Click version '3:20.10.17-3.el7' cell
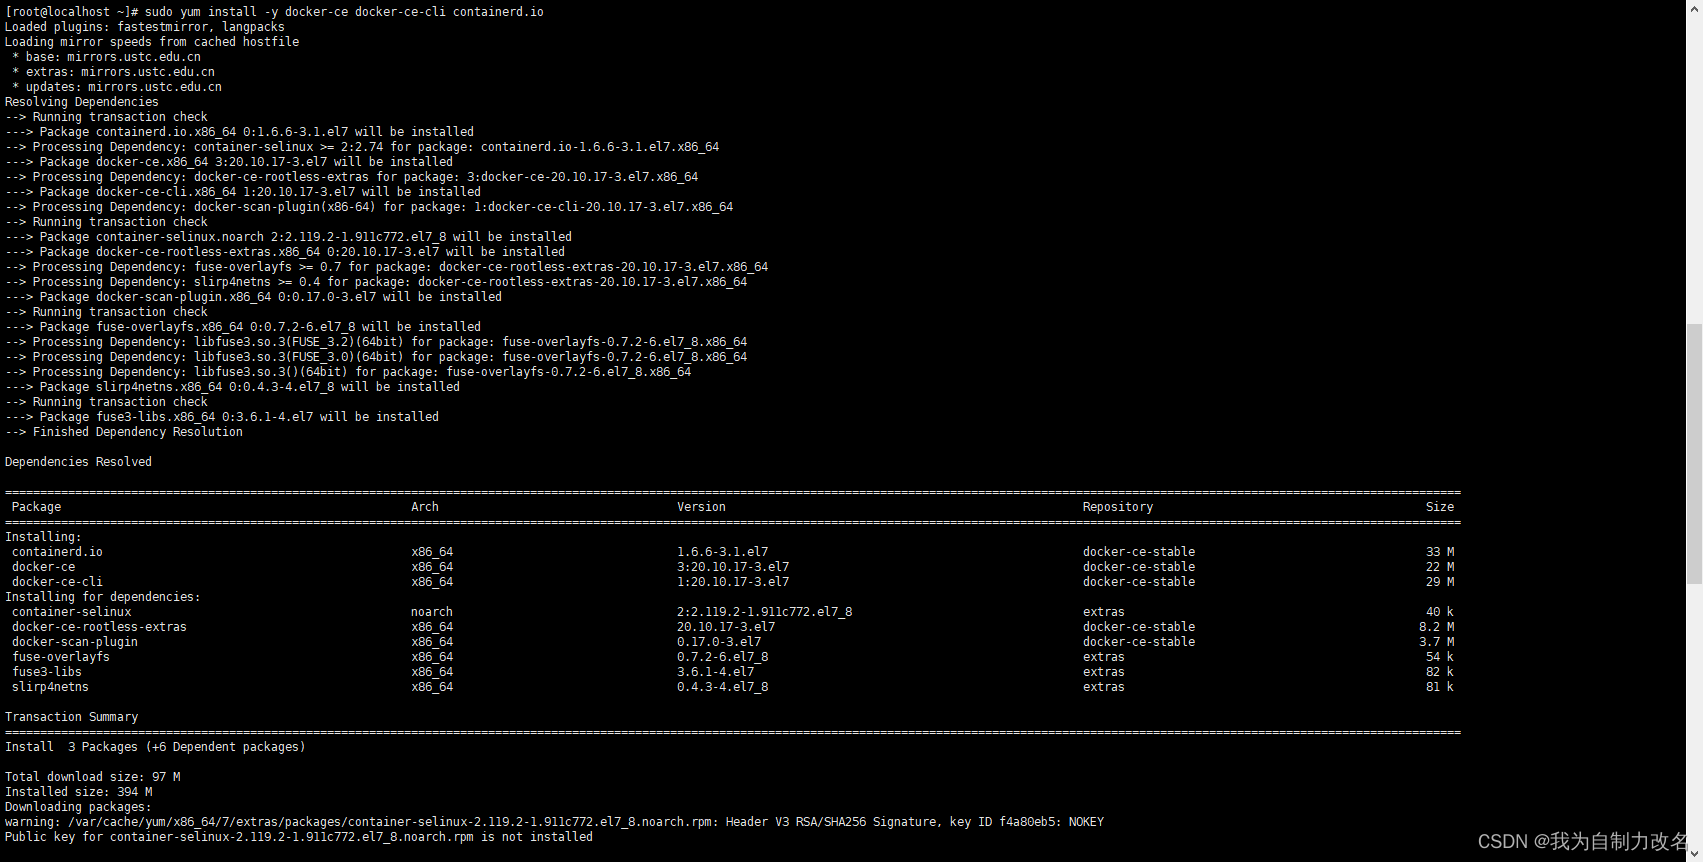The image size is (1703, 862). pyautogui.click(x=733, y=567)
